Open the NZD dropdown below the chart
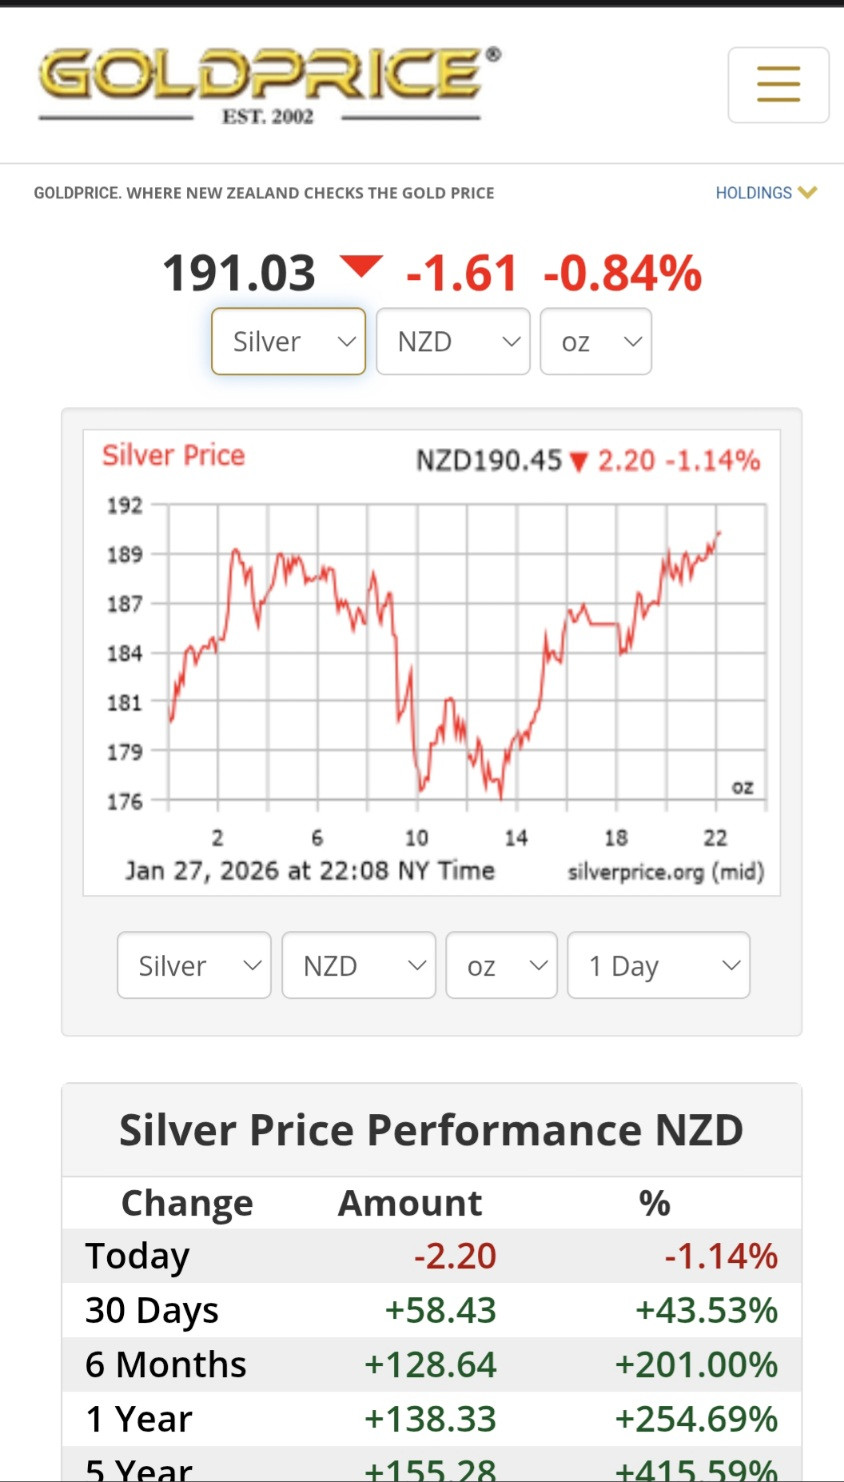Image resolution: width=844 pixels, height=1482 pixels. pos(359,965)
